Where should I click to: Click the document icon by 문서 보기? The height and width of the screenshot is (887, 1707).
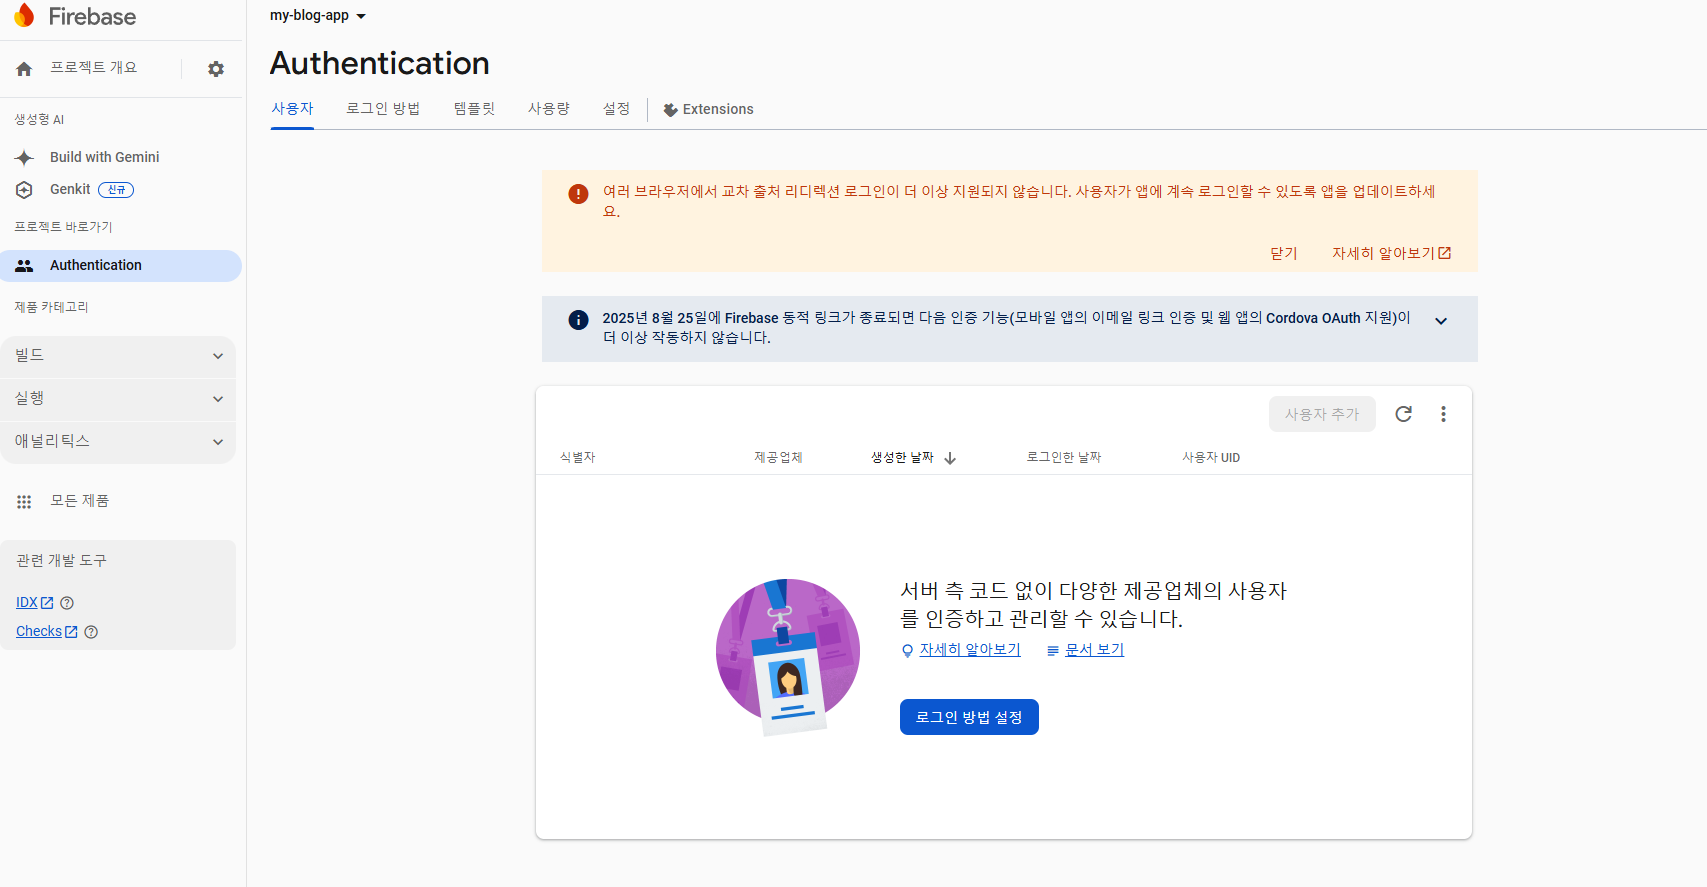click(1052, 651)
